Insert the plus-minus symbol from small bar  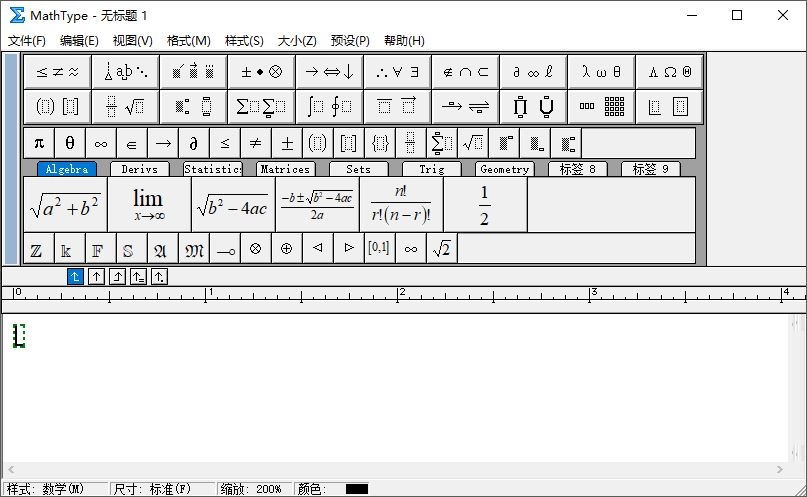click(x=287, y=143)
